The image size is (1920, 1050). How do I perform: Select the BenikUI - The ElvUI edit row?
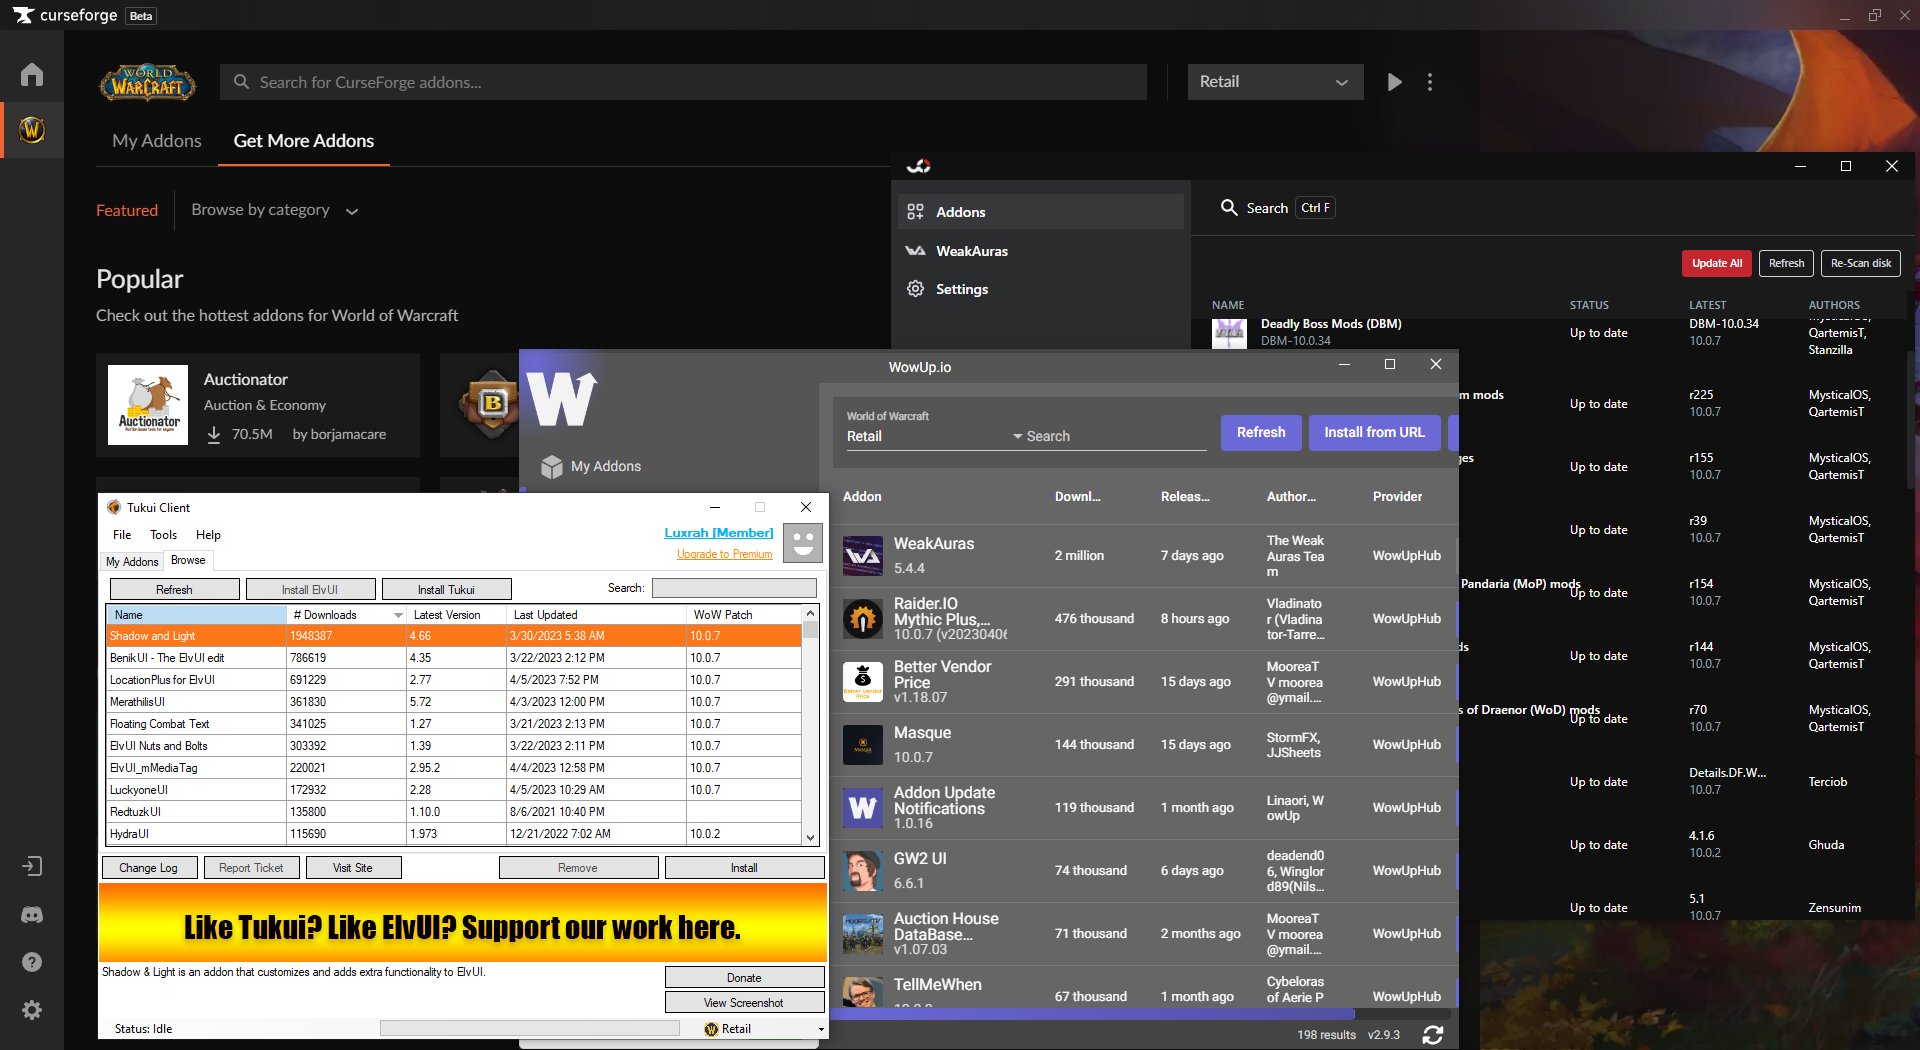454,658
